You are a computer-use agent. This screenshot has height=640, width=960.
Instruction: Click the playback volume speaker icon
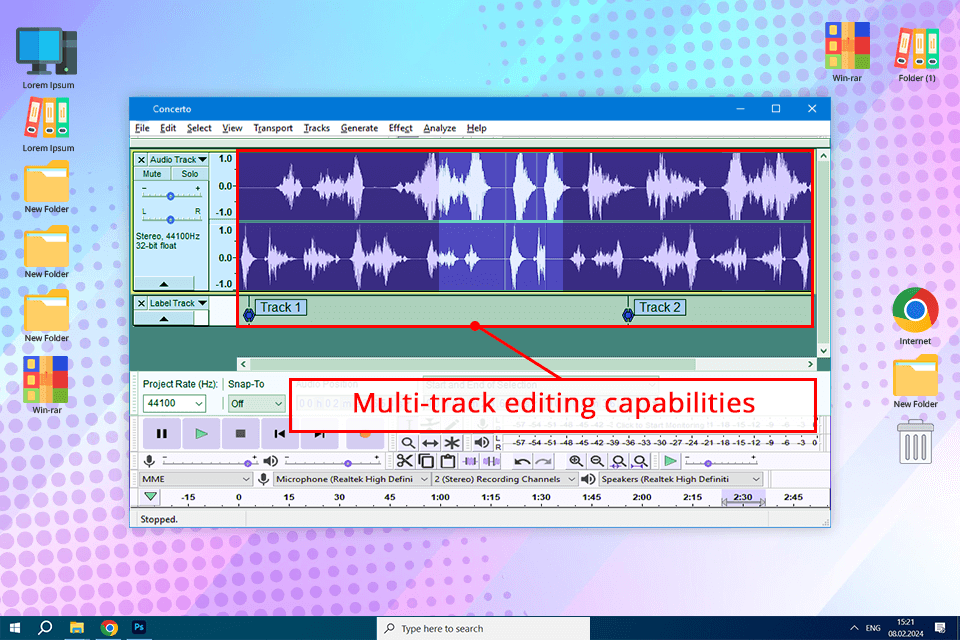tap(271, 461)
